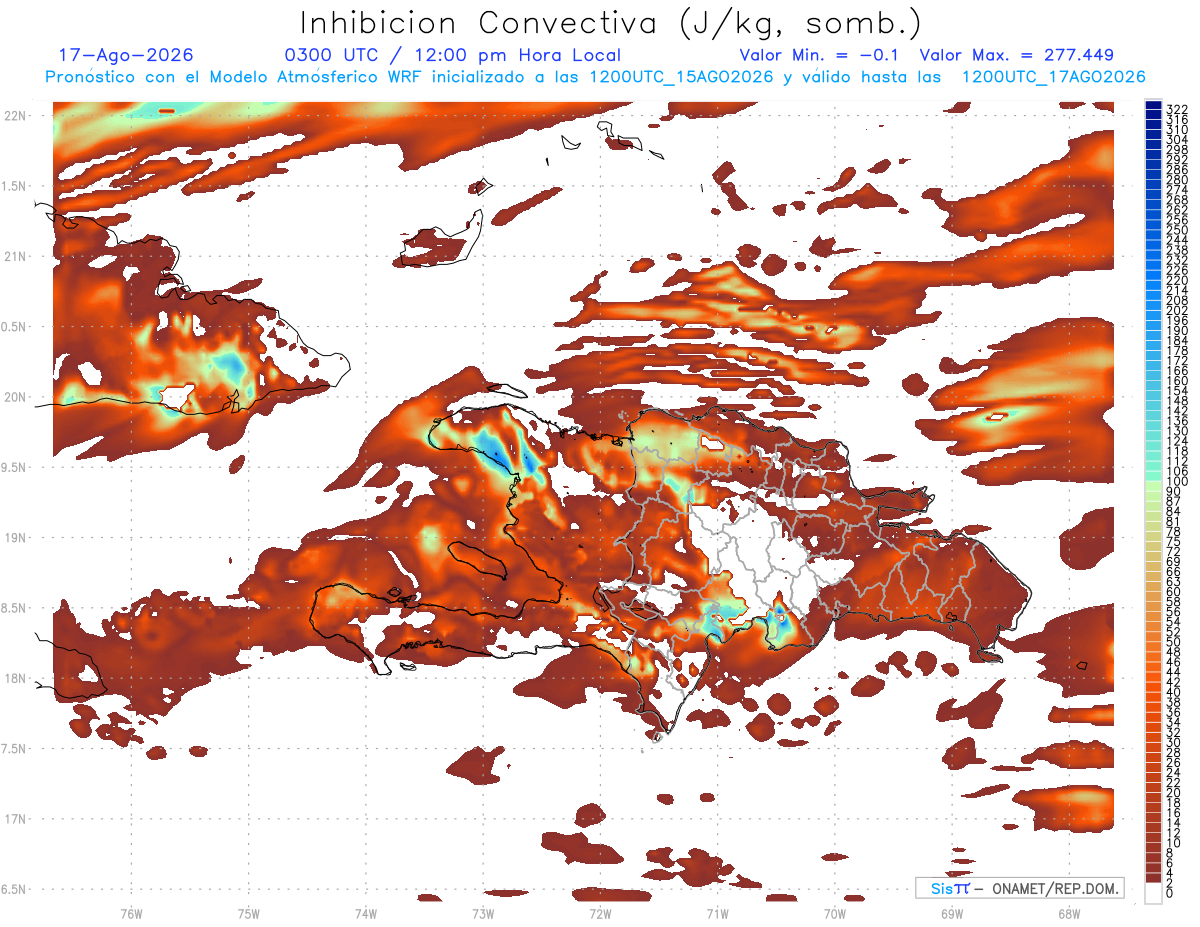The width and height of the screenshot is (1200, 927).
Task: Click "0300 UTC / 12:00 pm Hora Local"
Action: (x=453, y=55)
